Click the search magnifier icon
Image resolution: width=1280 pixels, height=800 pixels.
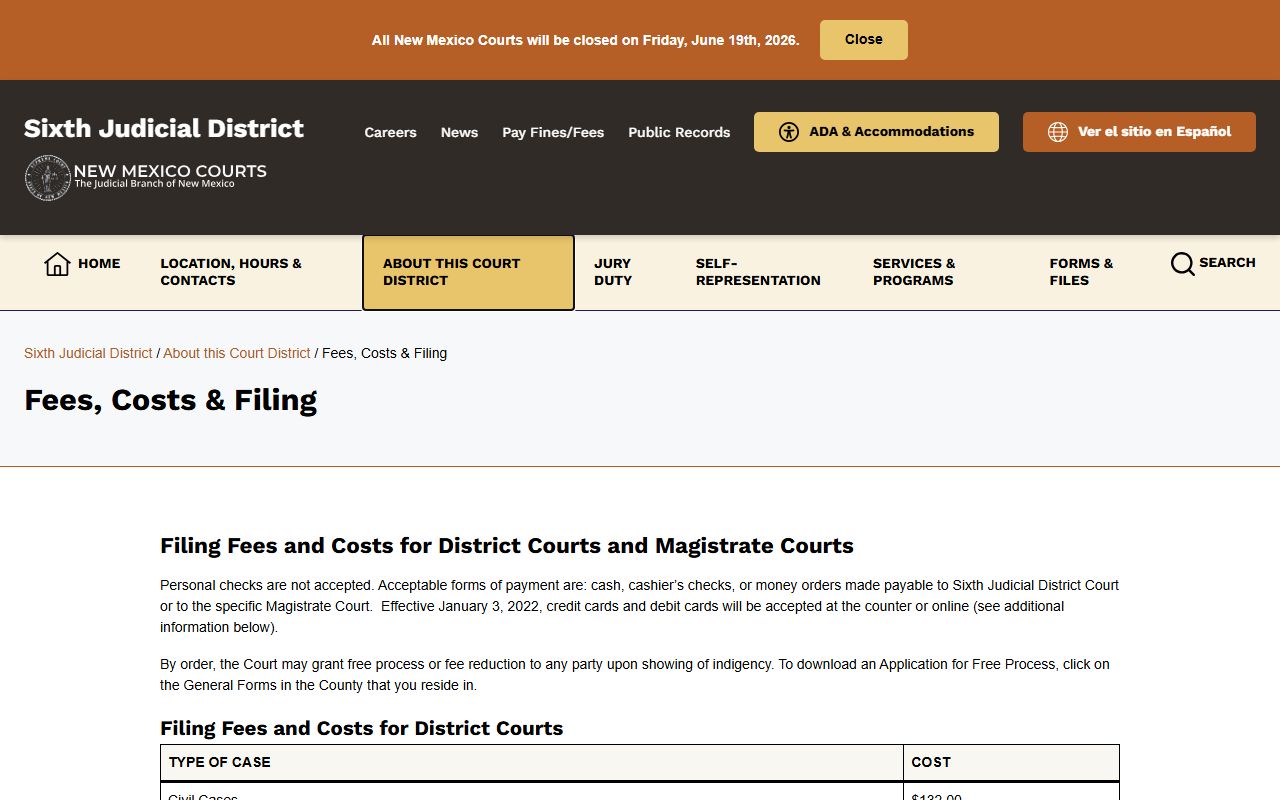tap(1182, 264)
